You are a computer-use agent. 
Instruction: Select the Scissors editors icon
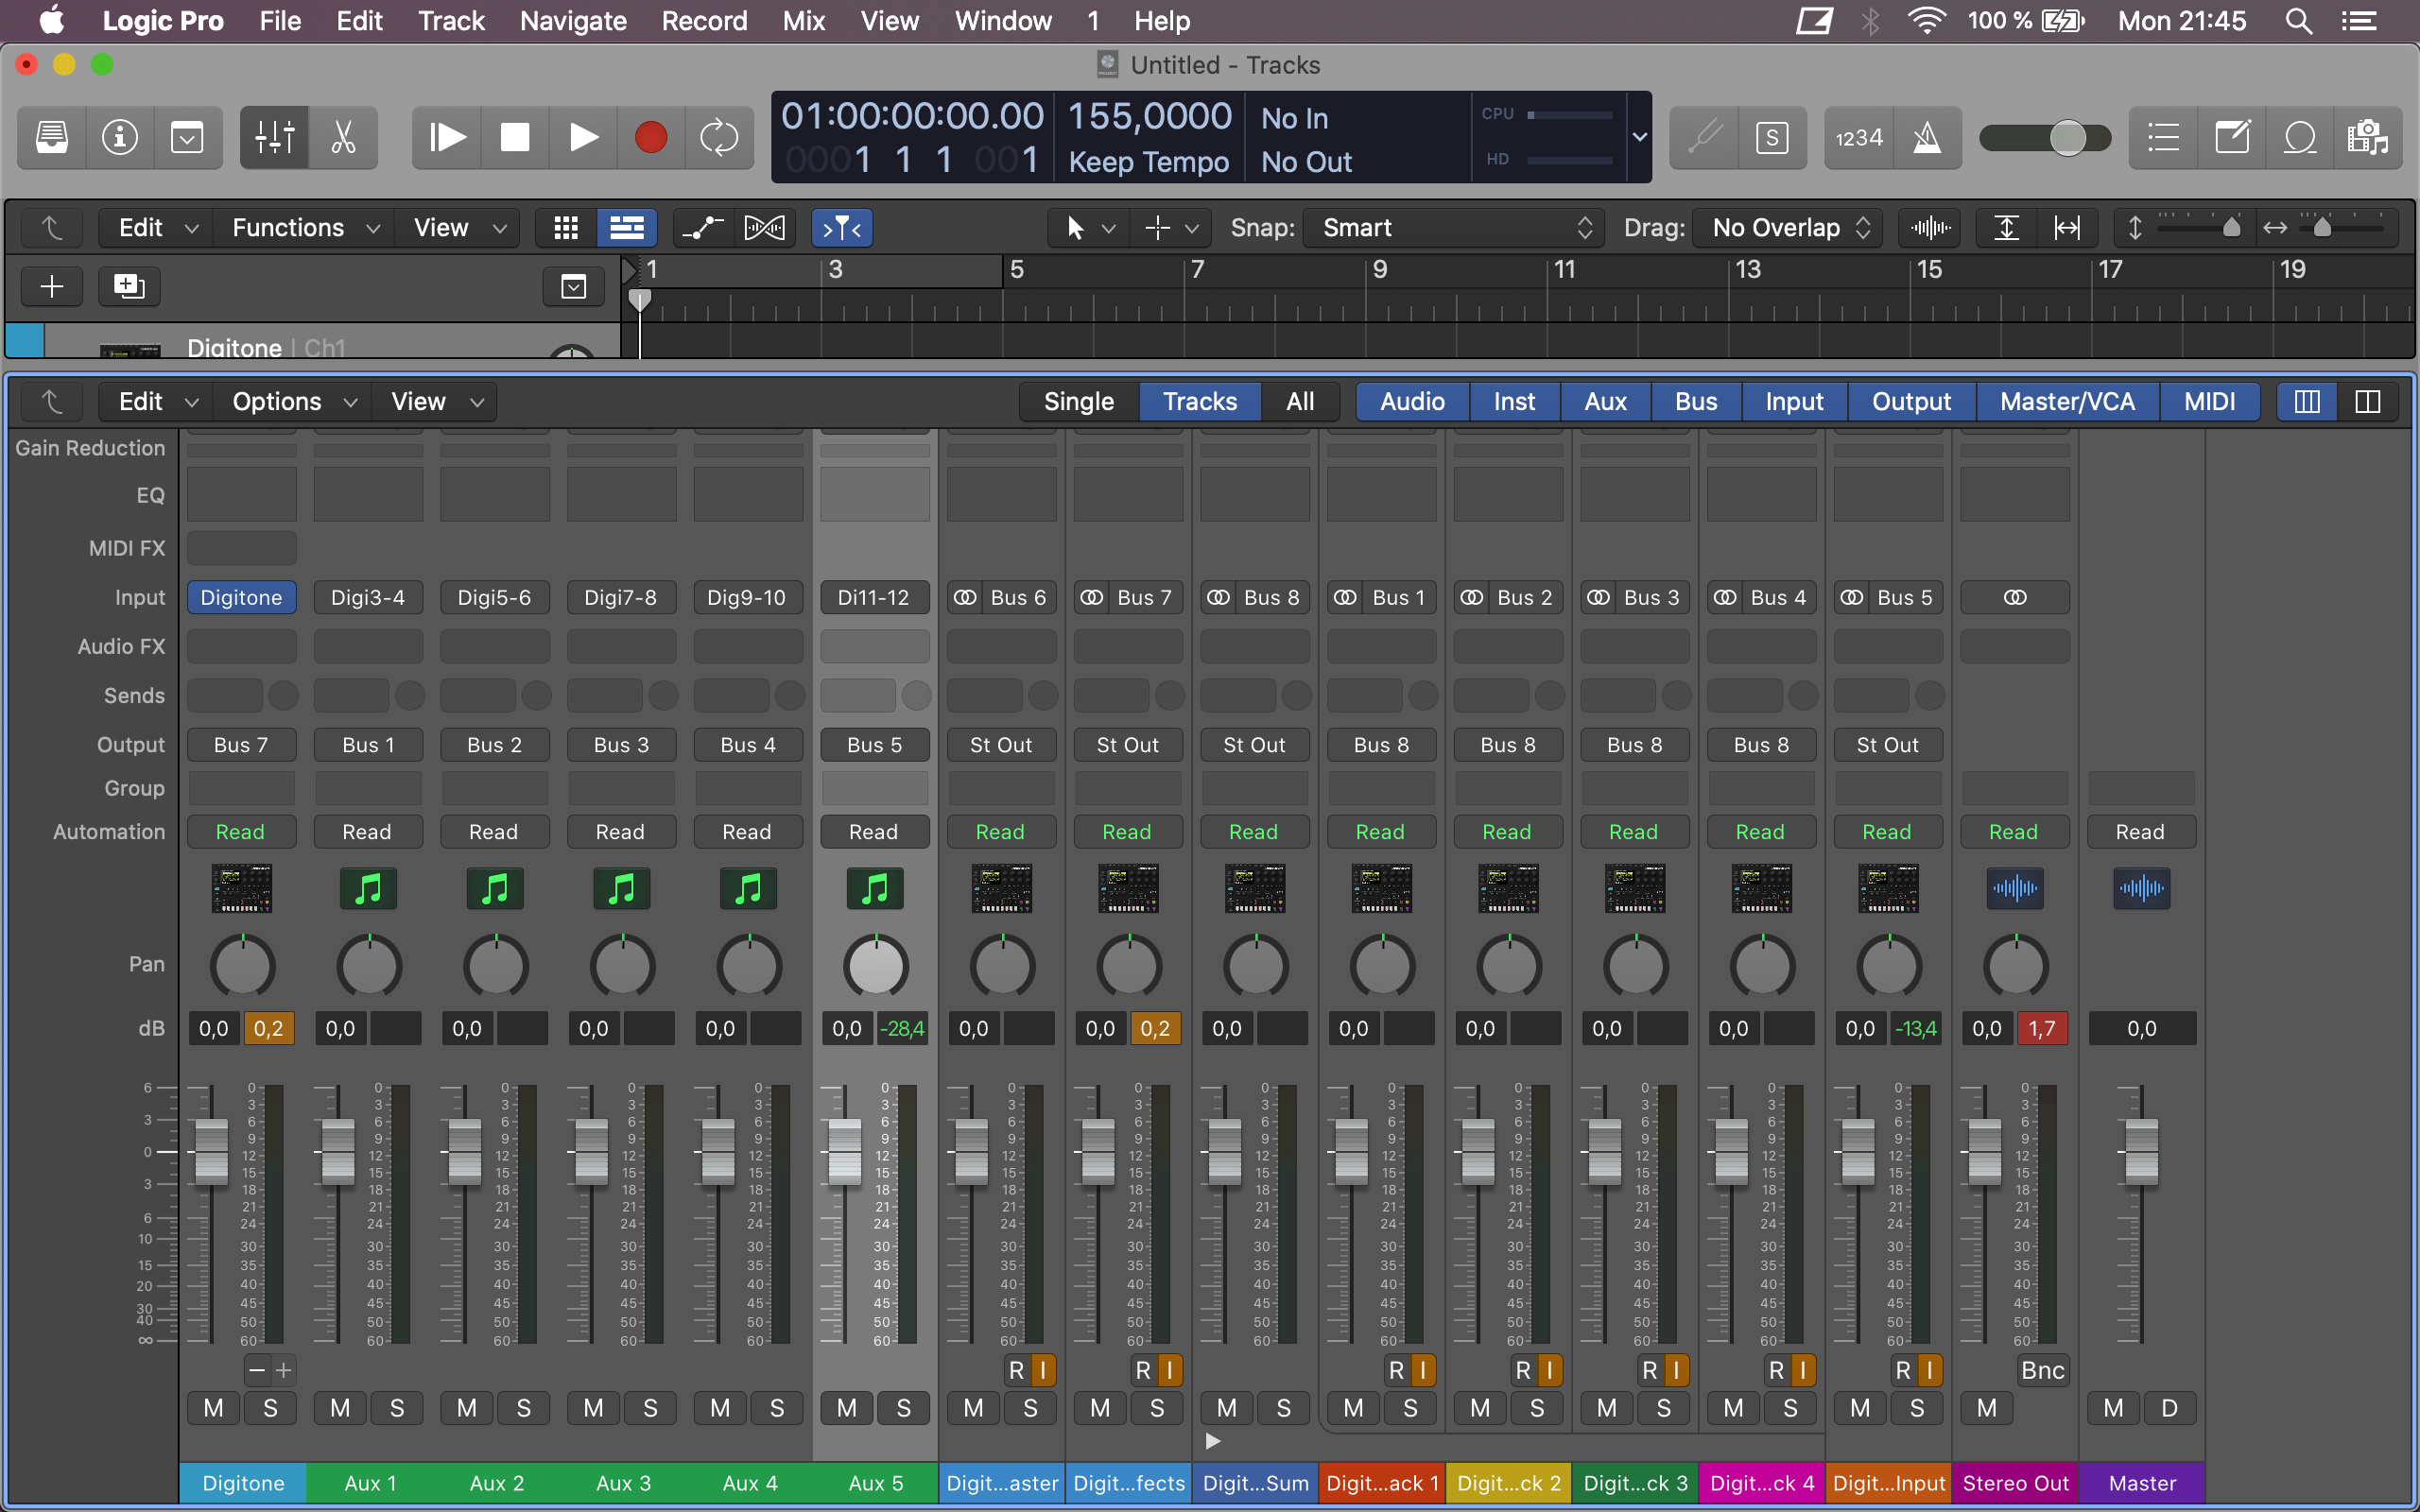(x=343, y=137)
